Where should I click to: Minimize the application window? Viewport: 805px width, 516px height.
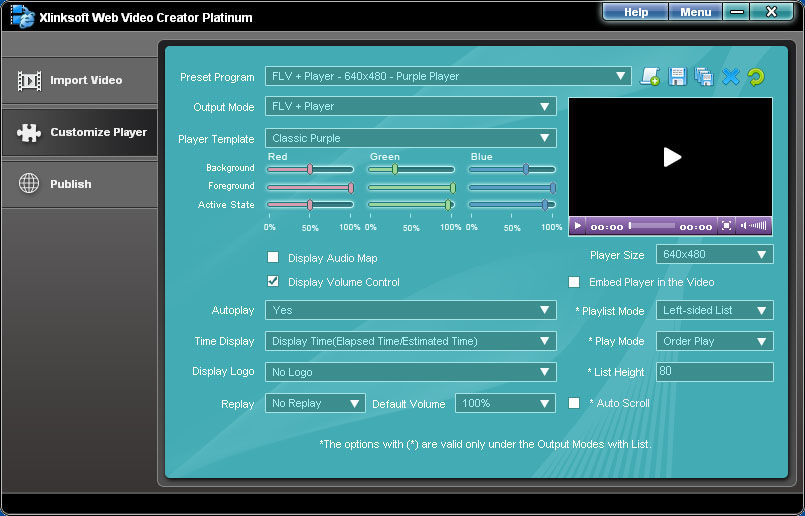coord(736,12)
